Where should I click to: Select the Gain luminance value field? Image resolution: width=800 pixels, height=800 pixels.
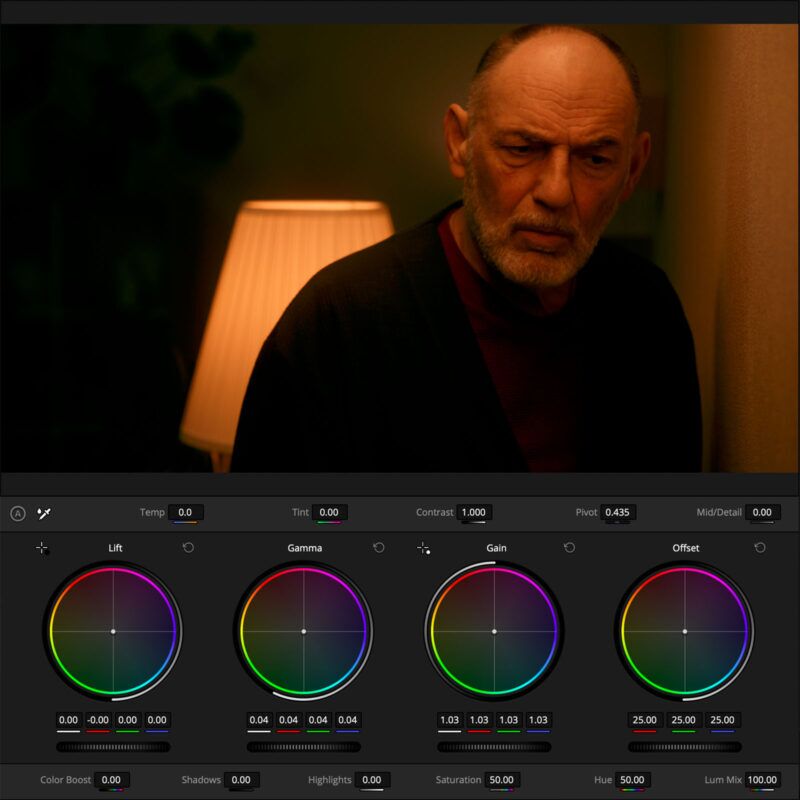[x=449, y=720]
